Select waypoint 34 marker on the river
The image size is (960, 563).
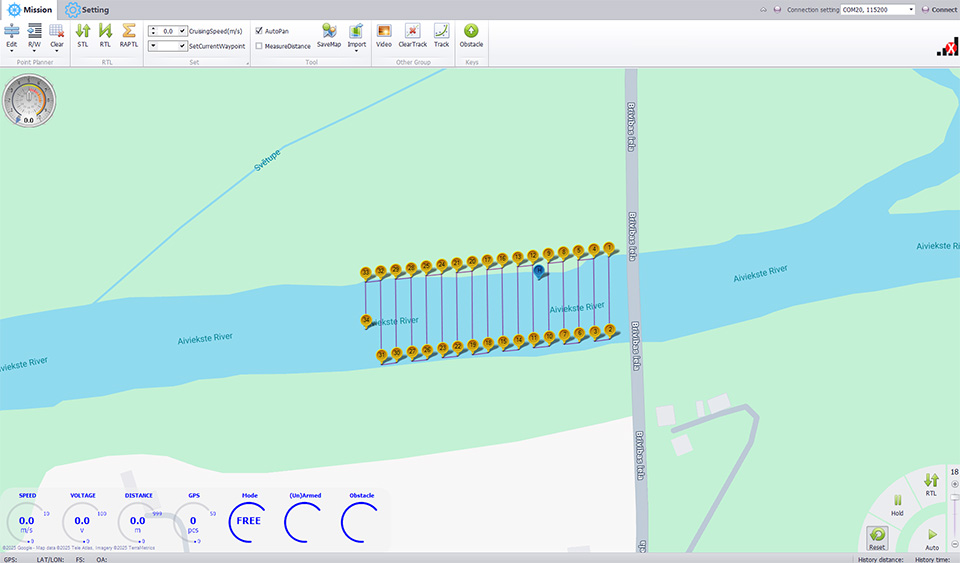[x=366, y=321]
